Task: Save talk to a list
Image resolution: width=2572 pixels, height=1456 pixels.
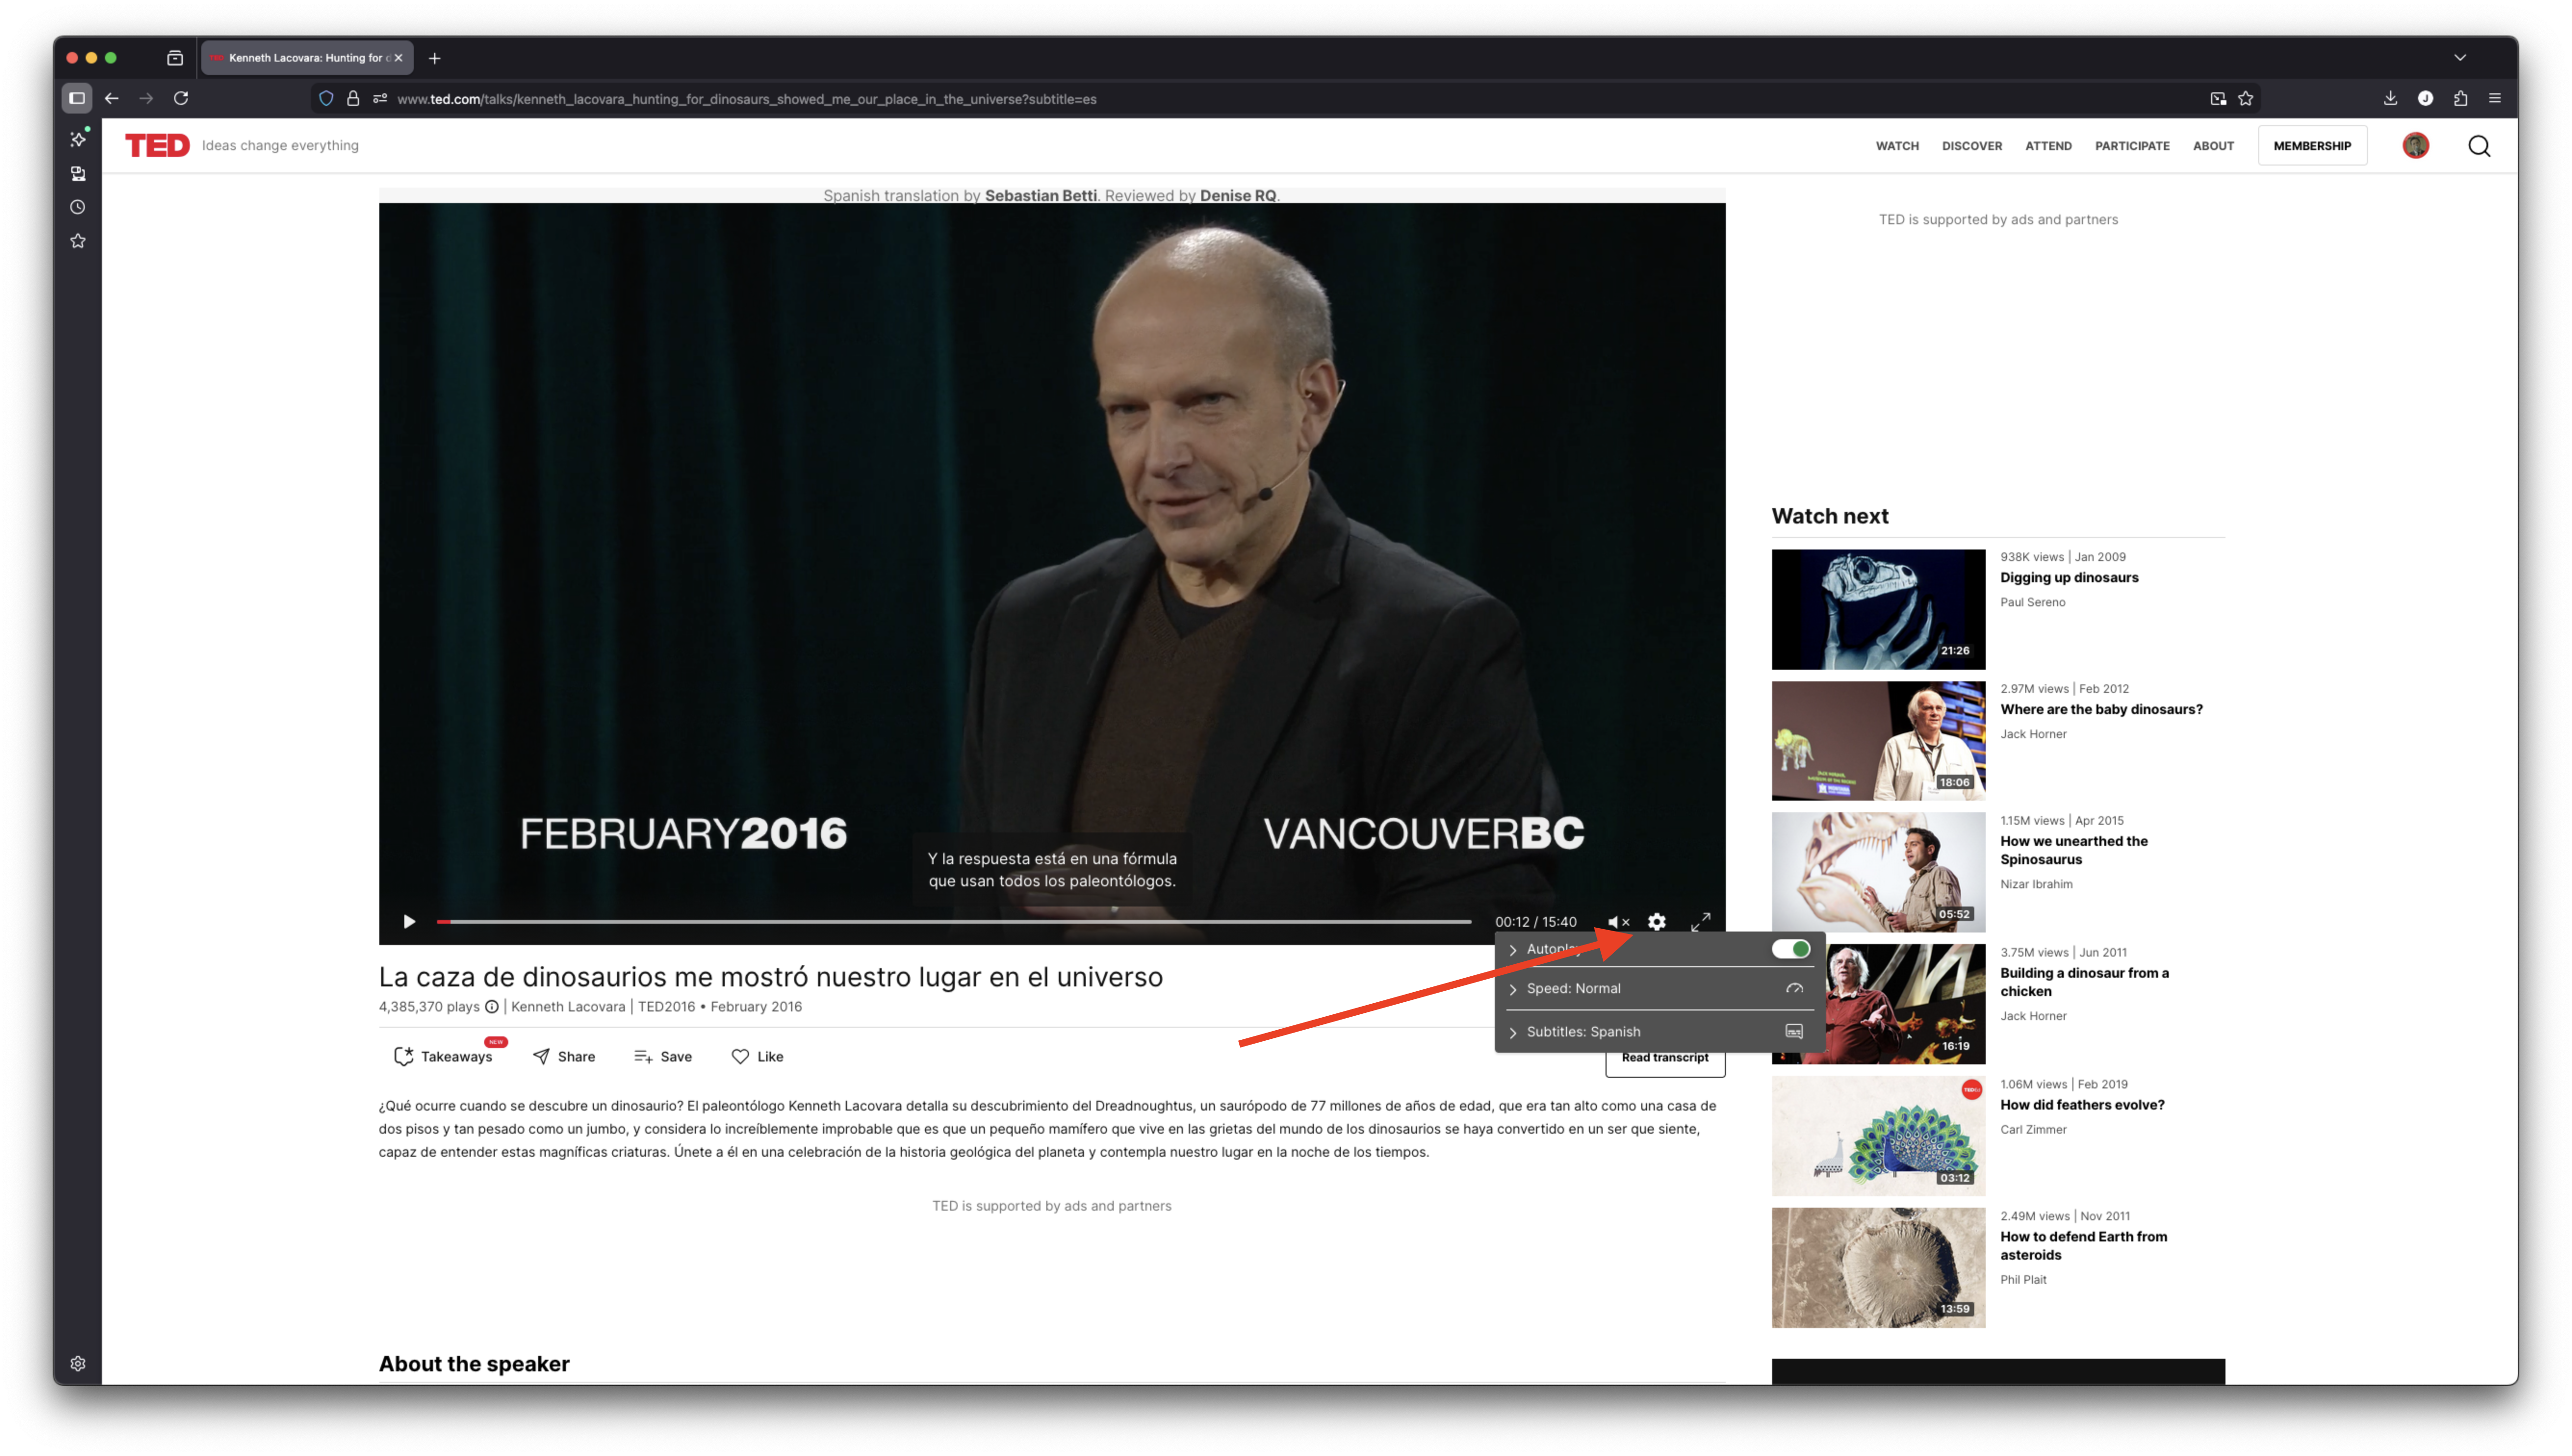Action: [663, 1056]
